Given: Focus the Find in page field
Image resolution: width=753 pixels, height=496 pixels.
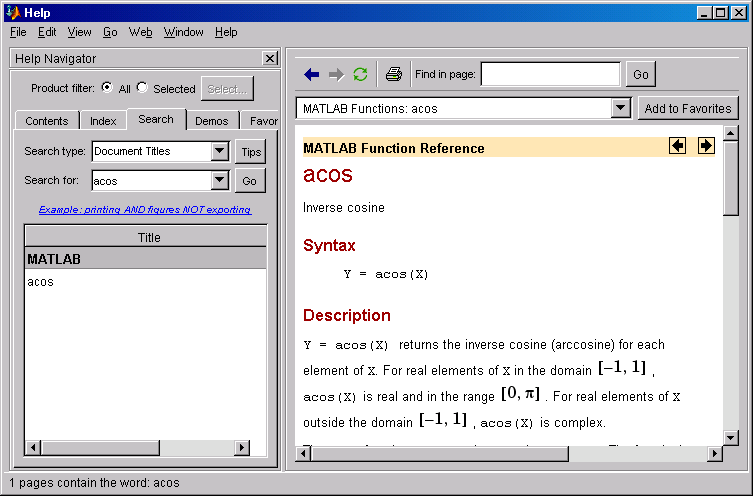Looking at the screenshot, I should (x=550, y=74).
